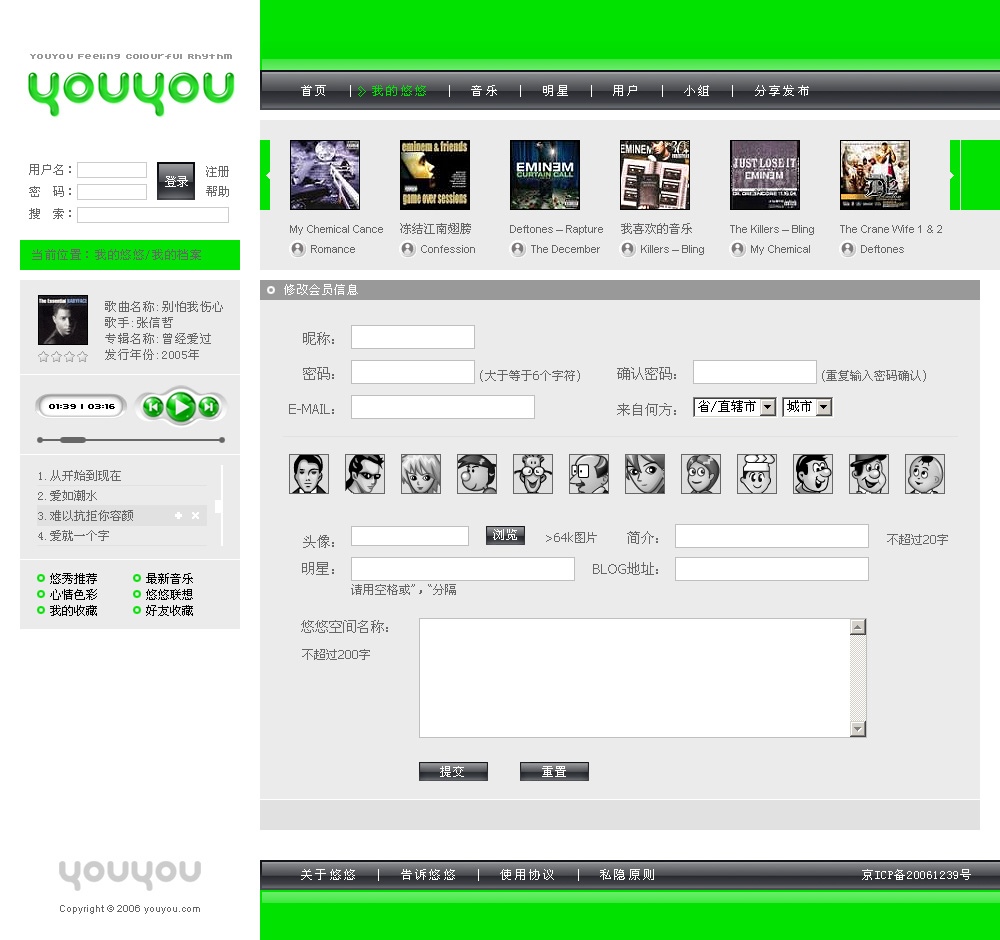1000x940 pixels.
Task: Skip to previous track in player
Action: (153, 406)
